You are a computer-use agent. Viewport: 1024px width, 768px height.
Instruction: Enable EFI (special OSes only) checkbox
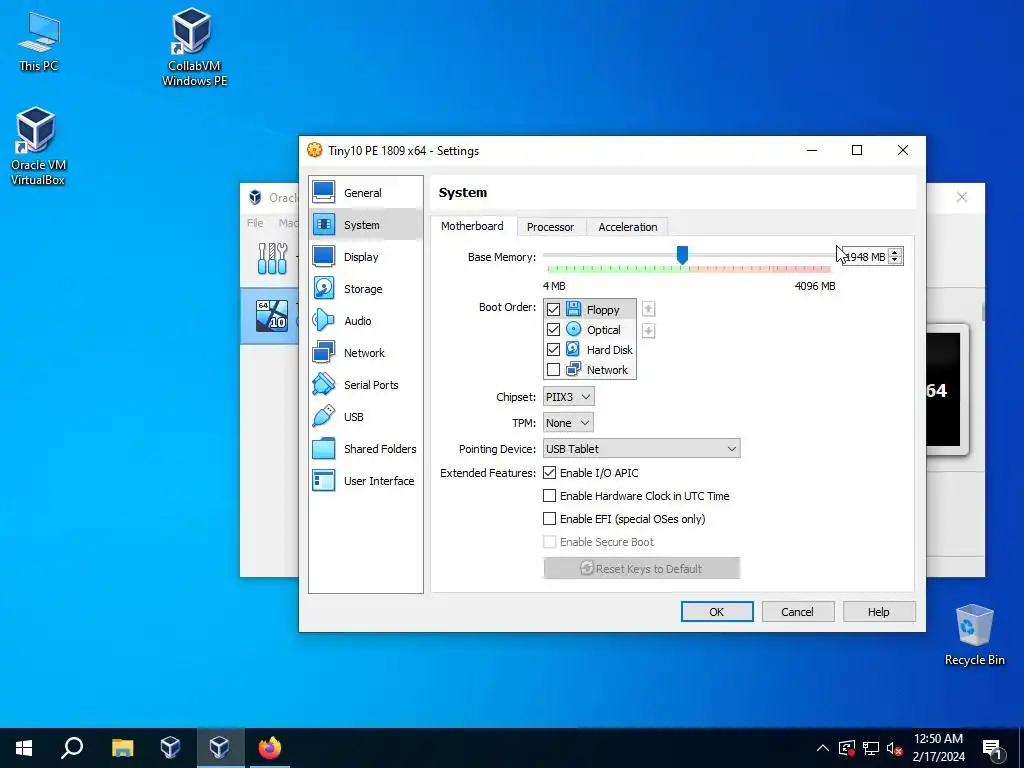point(550,519)
